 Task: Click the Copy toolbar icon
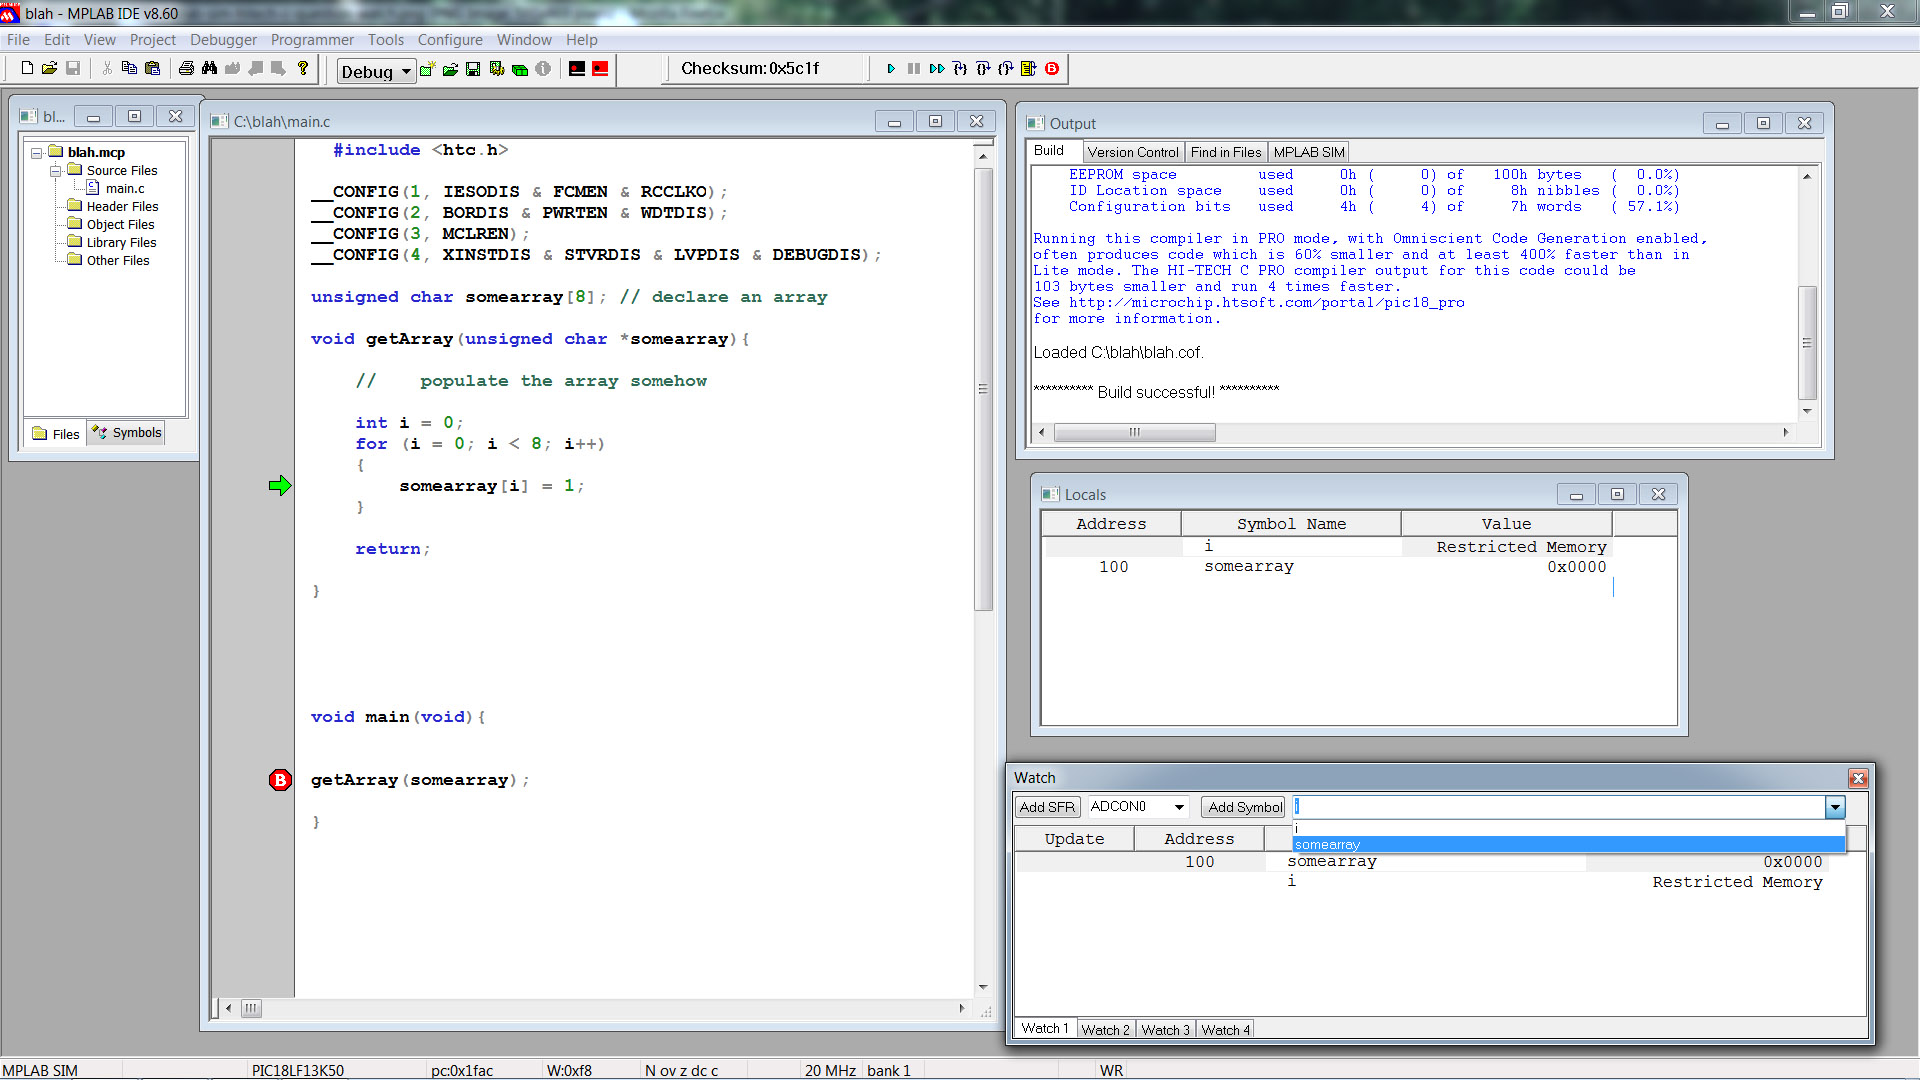[129, 68]
